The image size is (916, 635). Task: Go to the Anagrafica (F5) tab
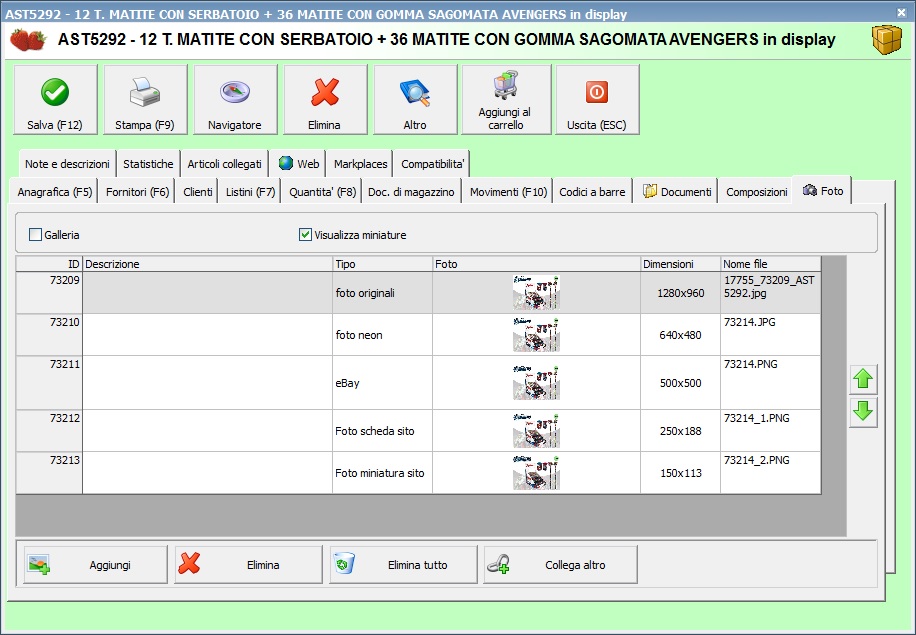click(55, 192)
